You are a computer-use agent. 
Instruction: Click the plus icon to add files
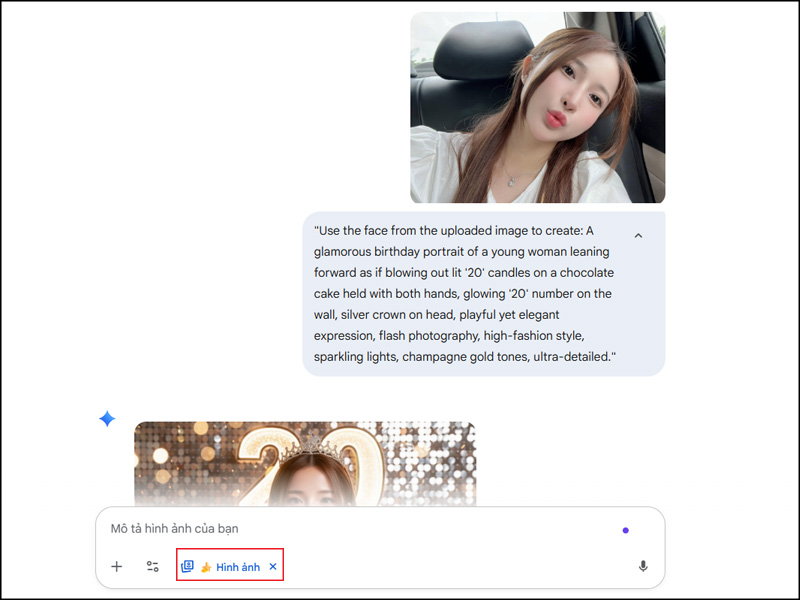pos(117,566)
